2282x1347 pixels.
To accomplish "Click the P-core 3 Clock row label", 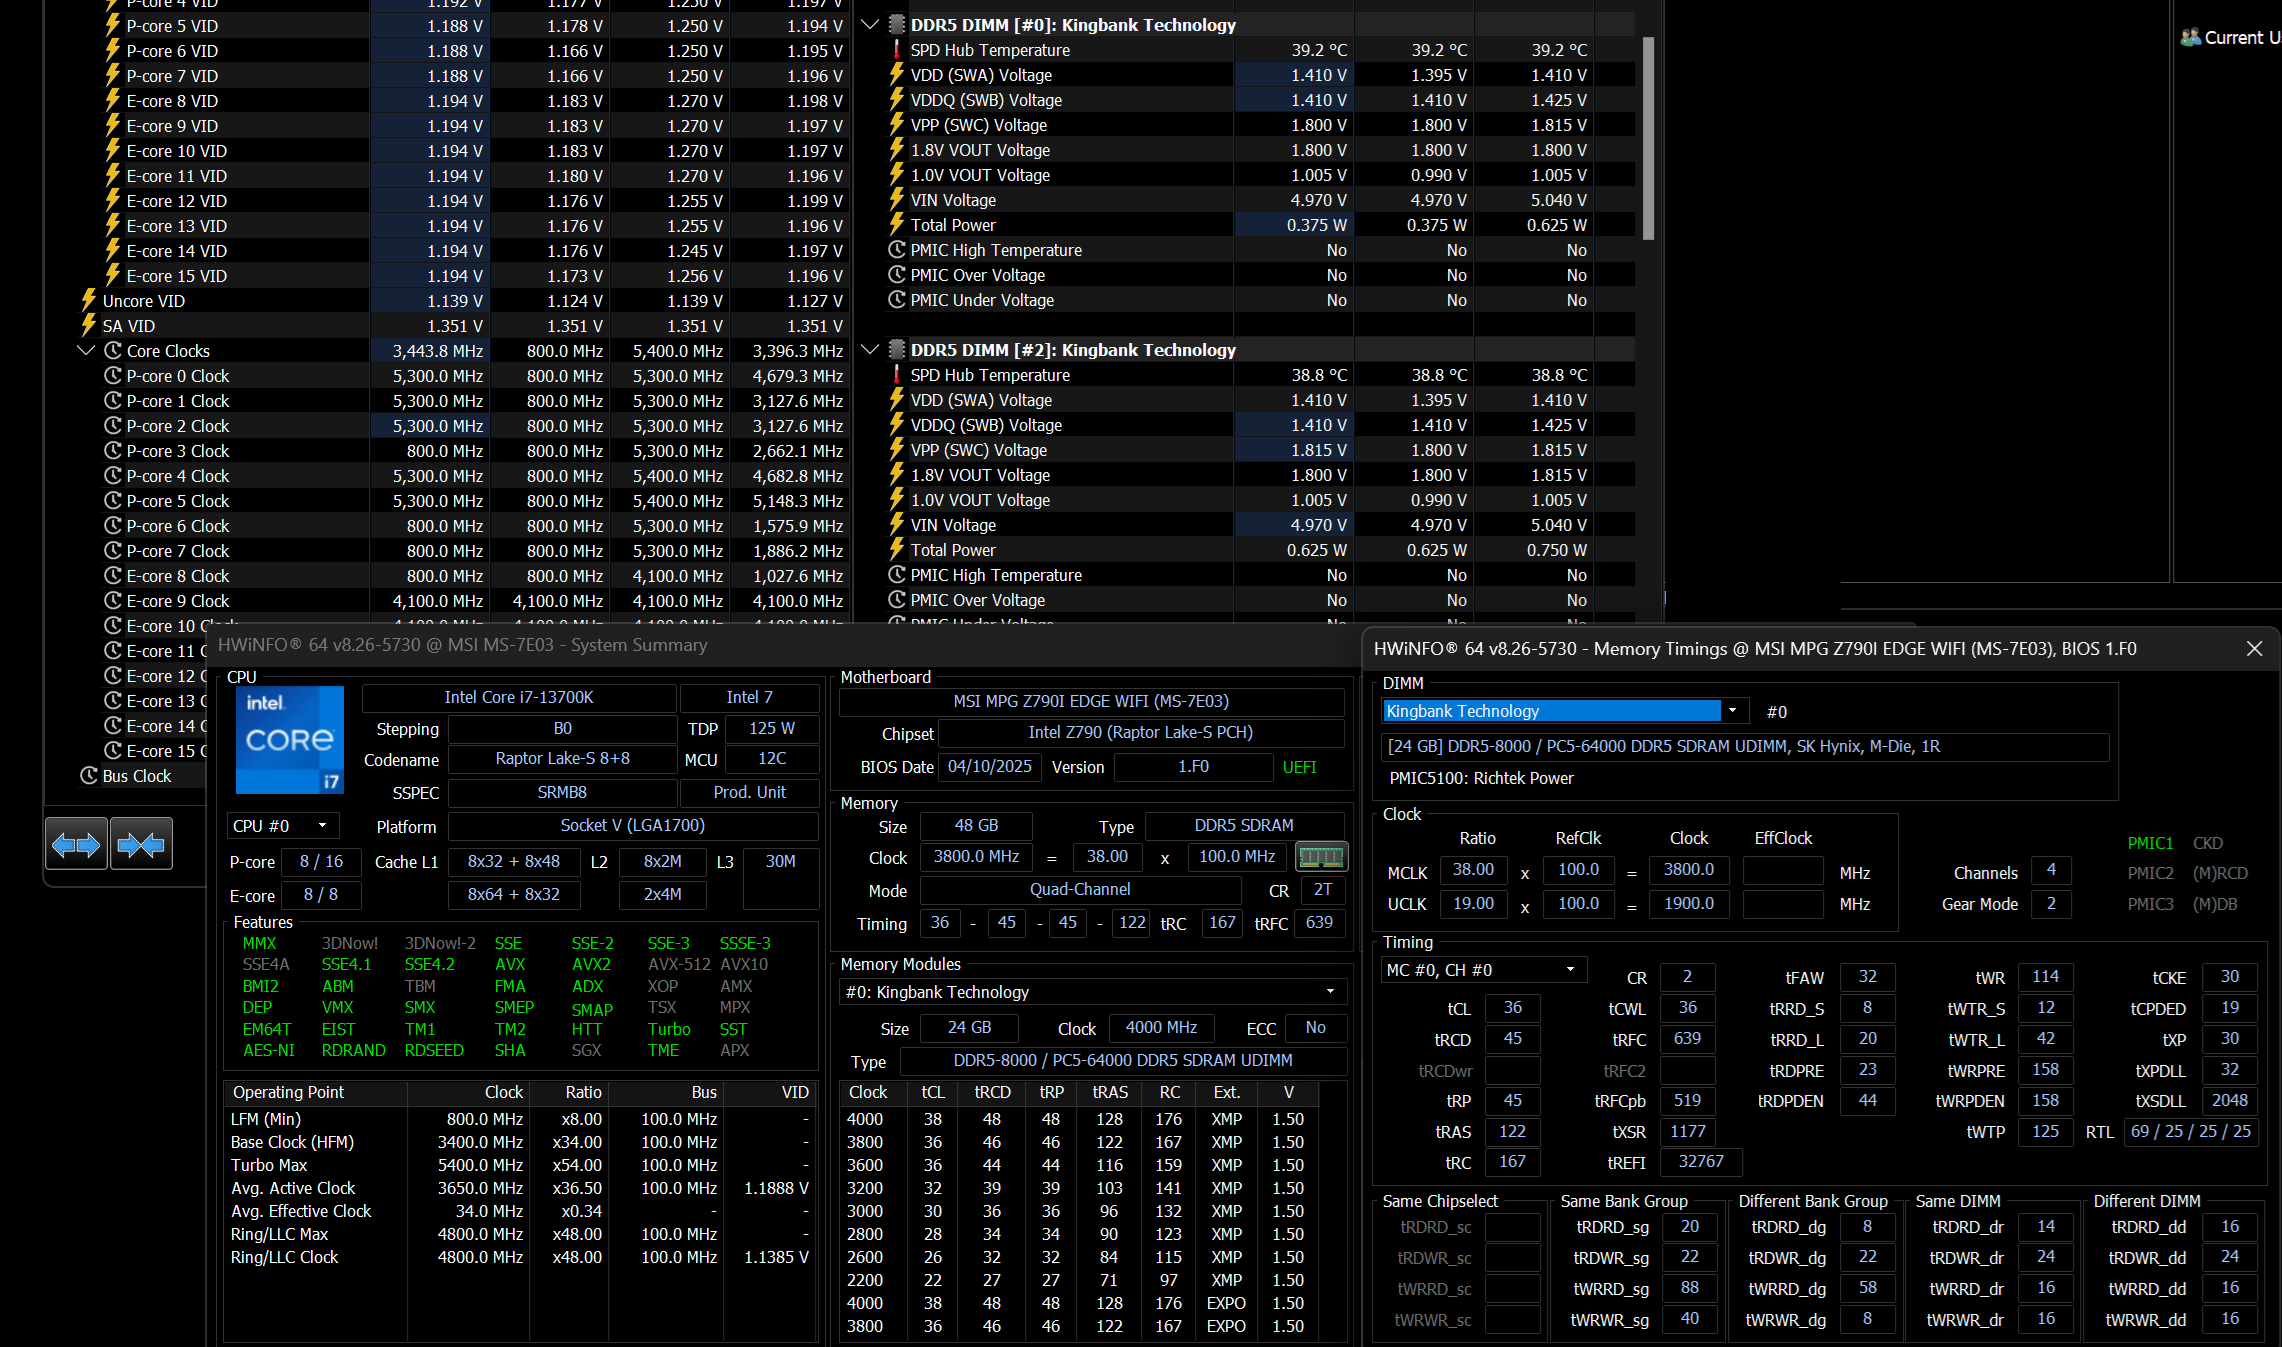I will pyautogui.click(x=178, y=450).
